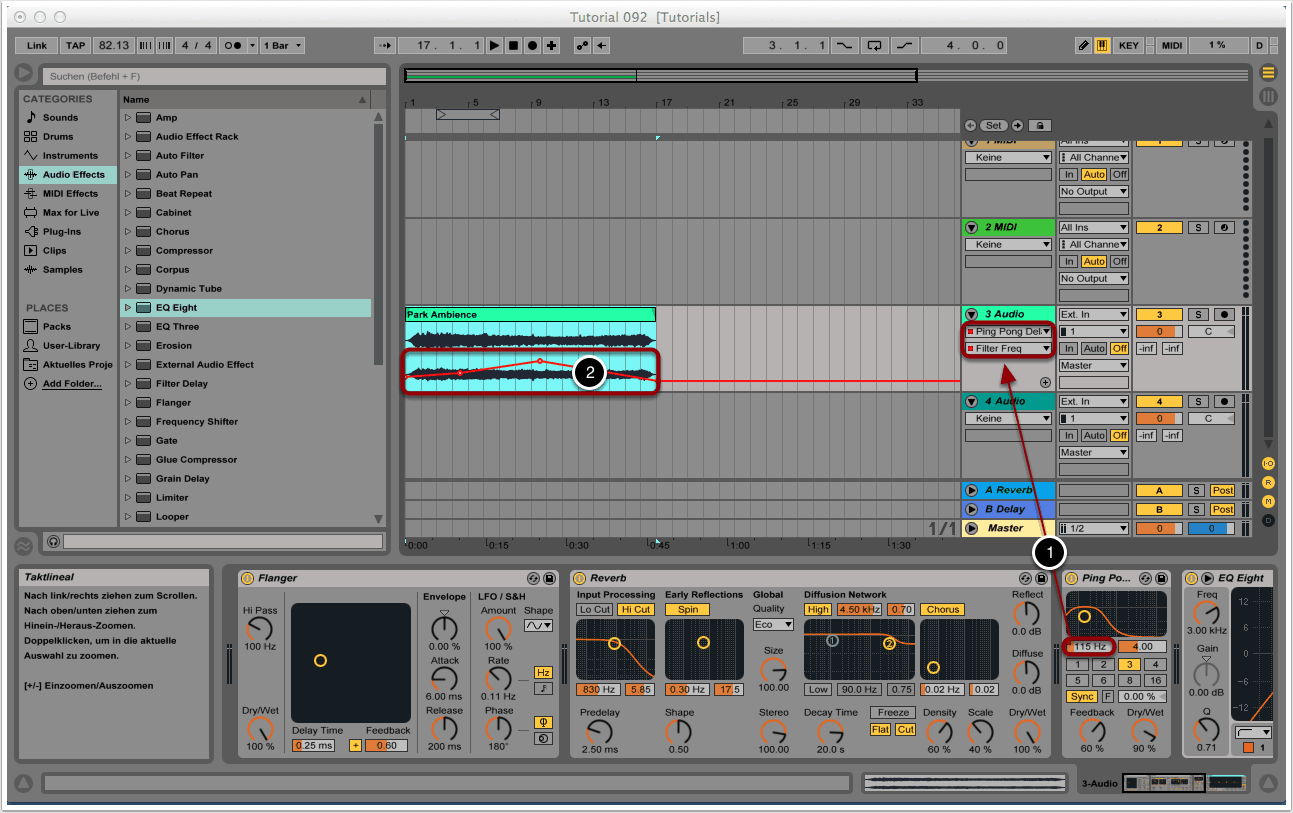Screen dimensions: 1293x813
Task: Click Add Folder in Places
Action: click(x=71, y=384)
